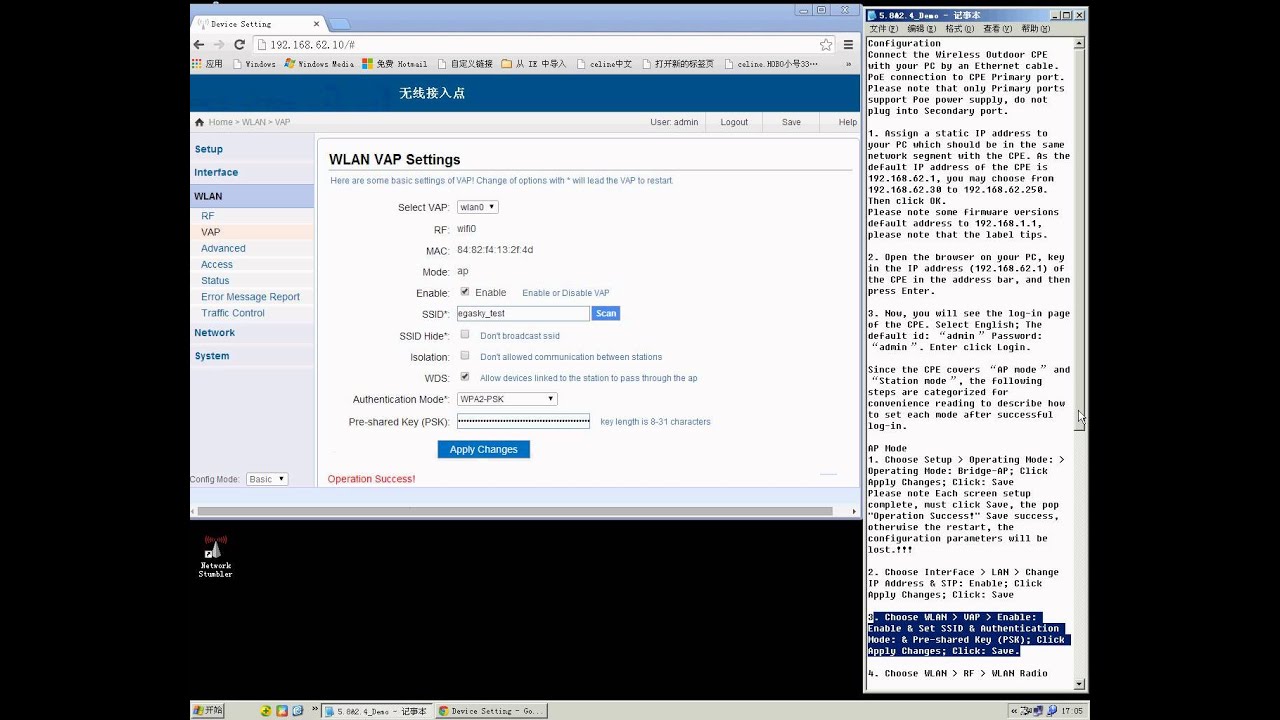Screen dimensions: 1280x720
Task: Click the browser forward arrow
Action: tap(218, 45)
